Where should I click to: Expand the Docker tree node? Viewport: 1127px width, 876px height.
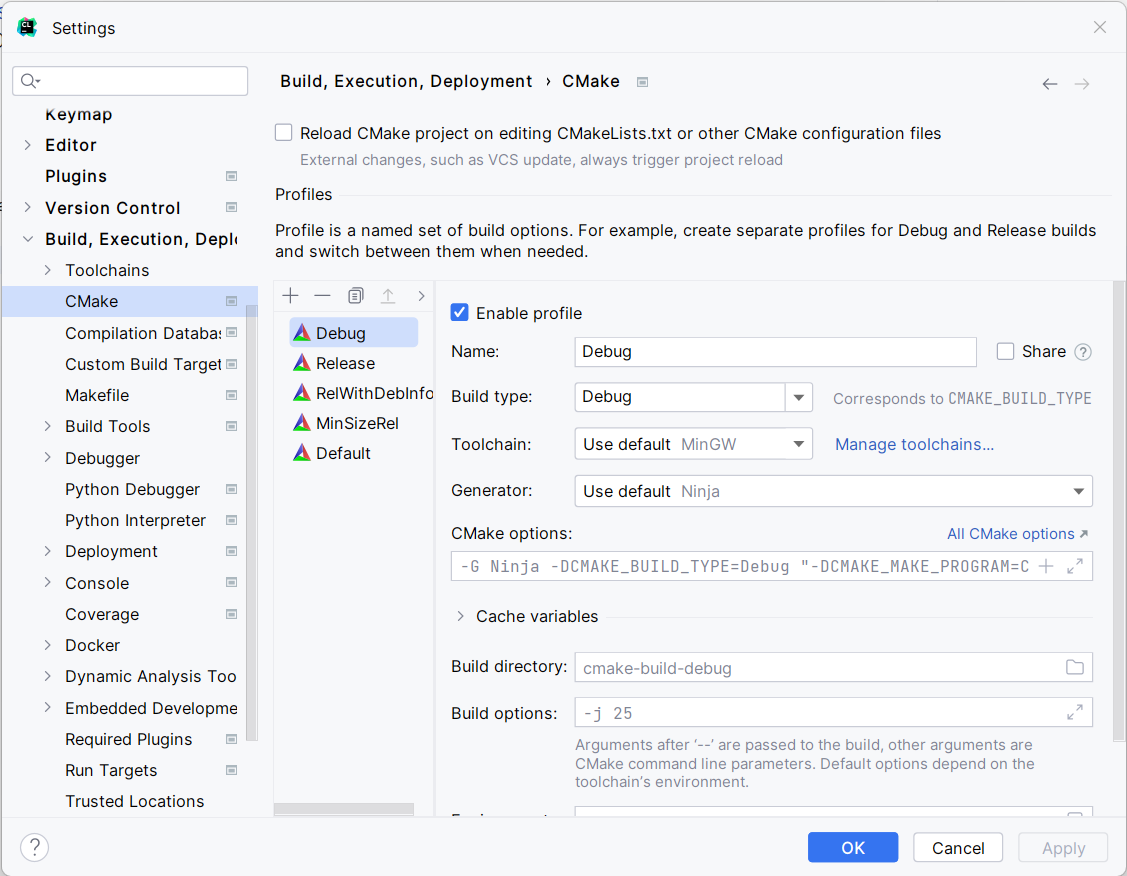pyautogui.click(x=47, y=645)
